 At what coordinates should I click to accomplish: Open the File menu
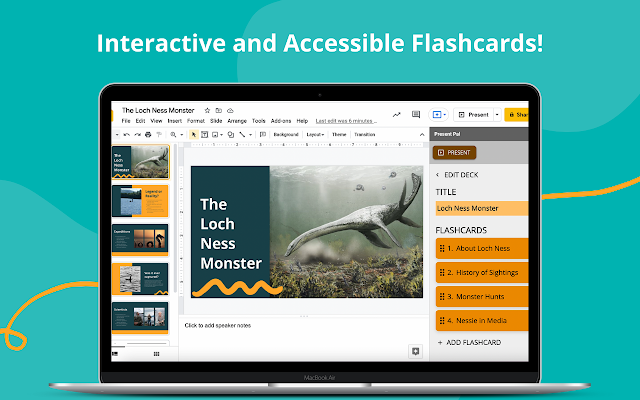126,121
